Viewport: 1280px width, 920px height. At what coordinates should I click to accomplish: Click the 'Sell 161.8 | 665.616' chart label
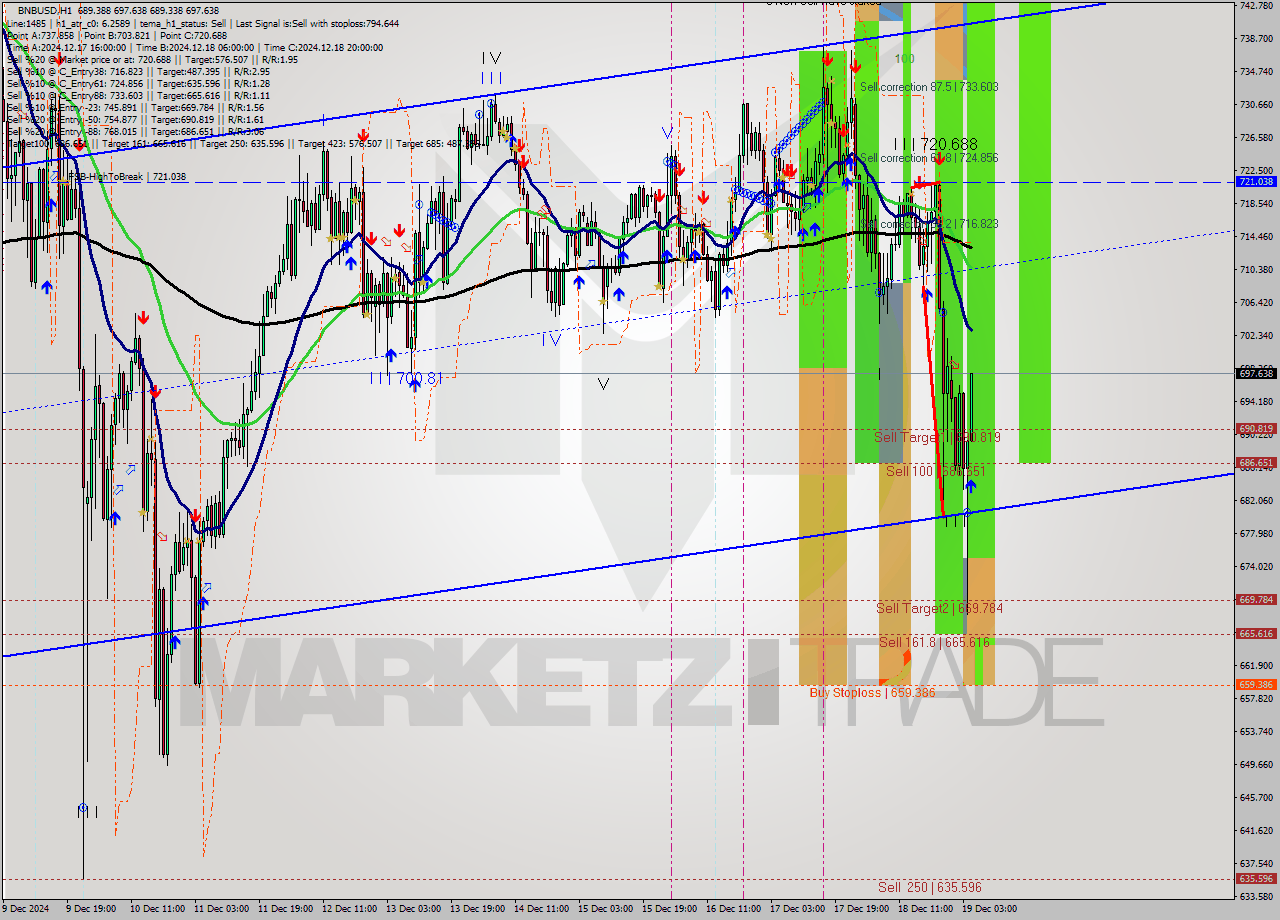[934, 642]
